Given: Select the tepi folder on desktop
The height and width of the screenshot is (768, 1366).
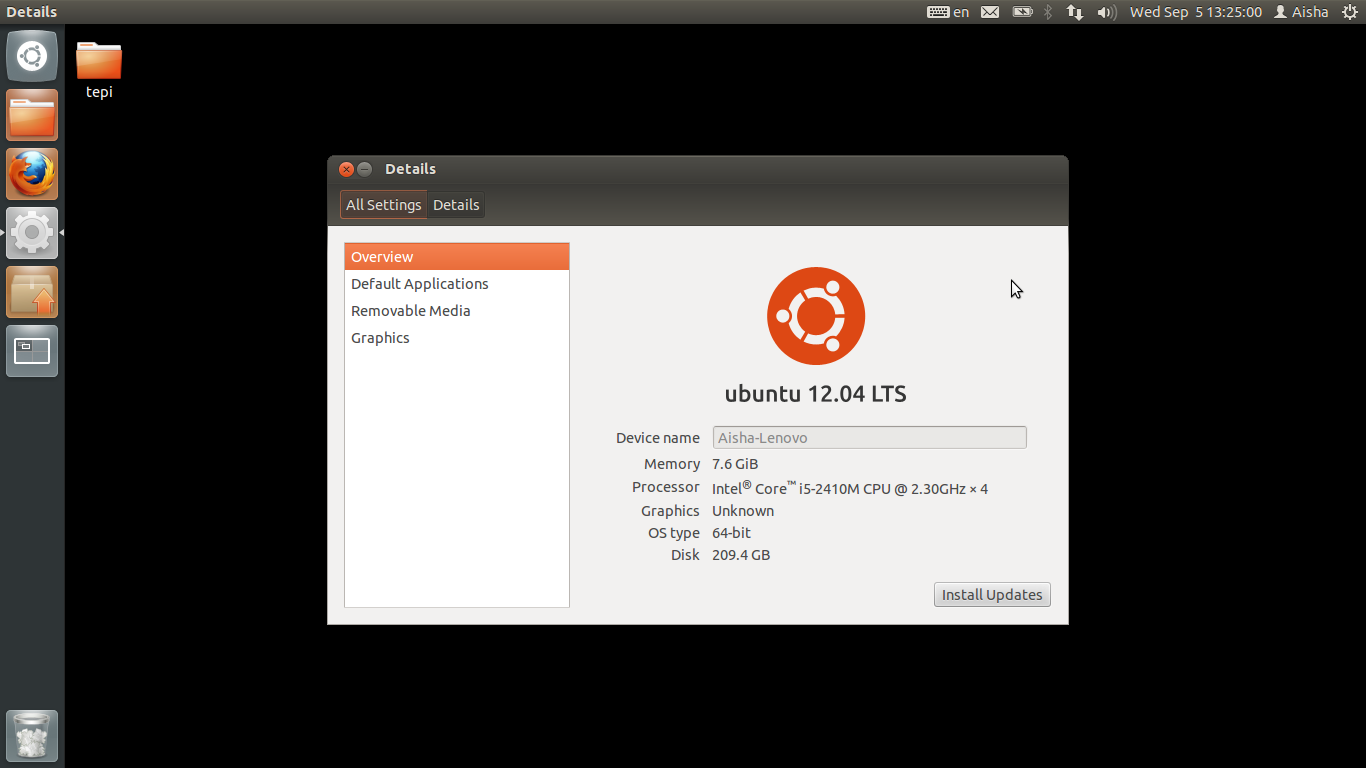Looking at the screenshot, I should coord(99,70).
